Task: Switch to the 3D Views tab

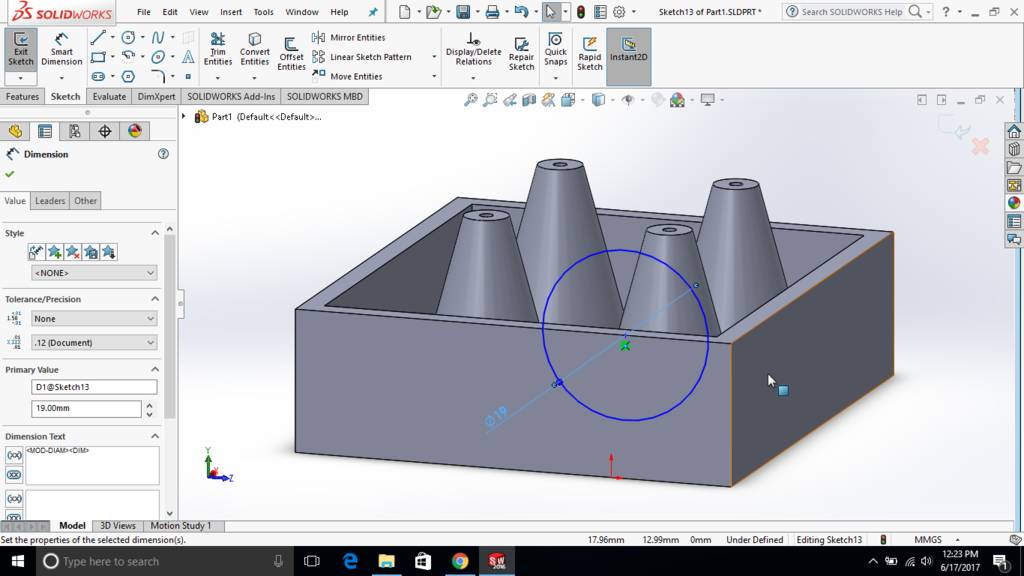Action: 118,526
